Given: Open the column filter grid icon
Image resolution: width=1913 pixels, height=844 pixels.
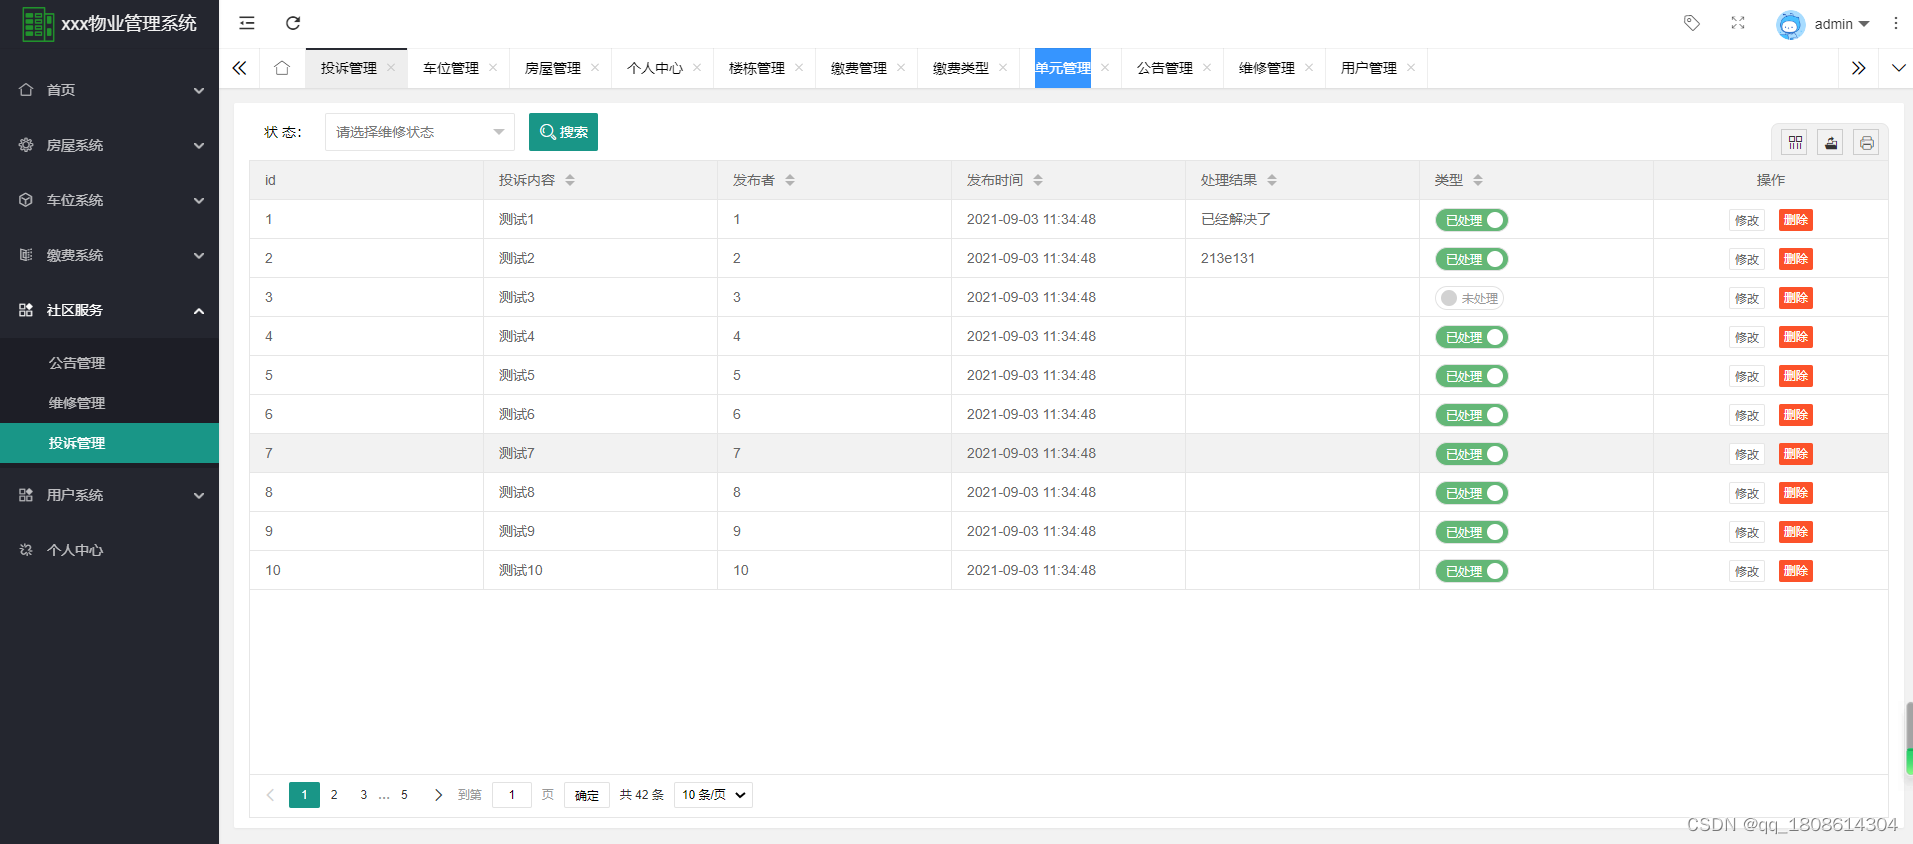Looking at the screenshot, I should (x=1795, y=143).
